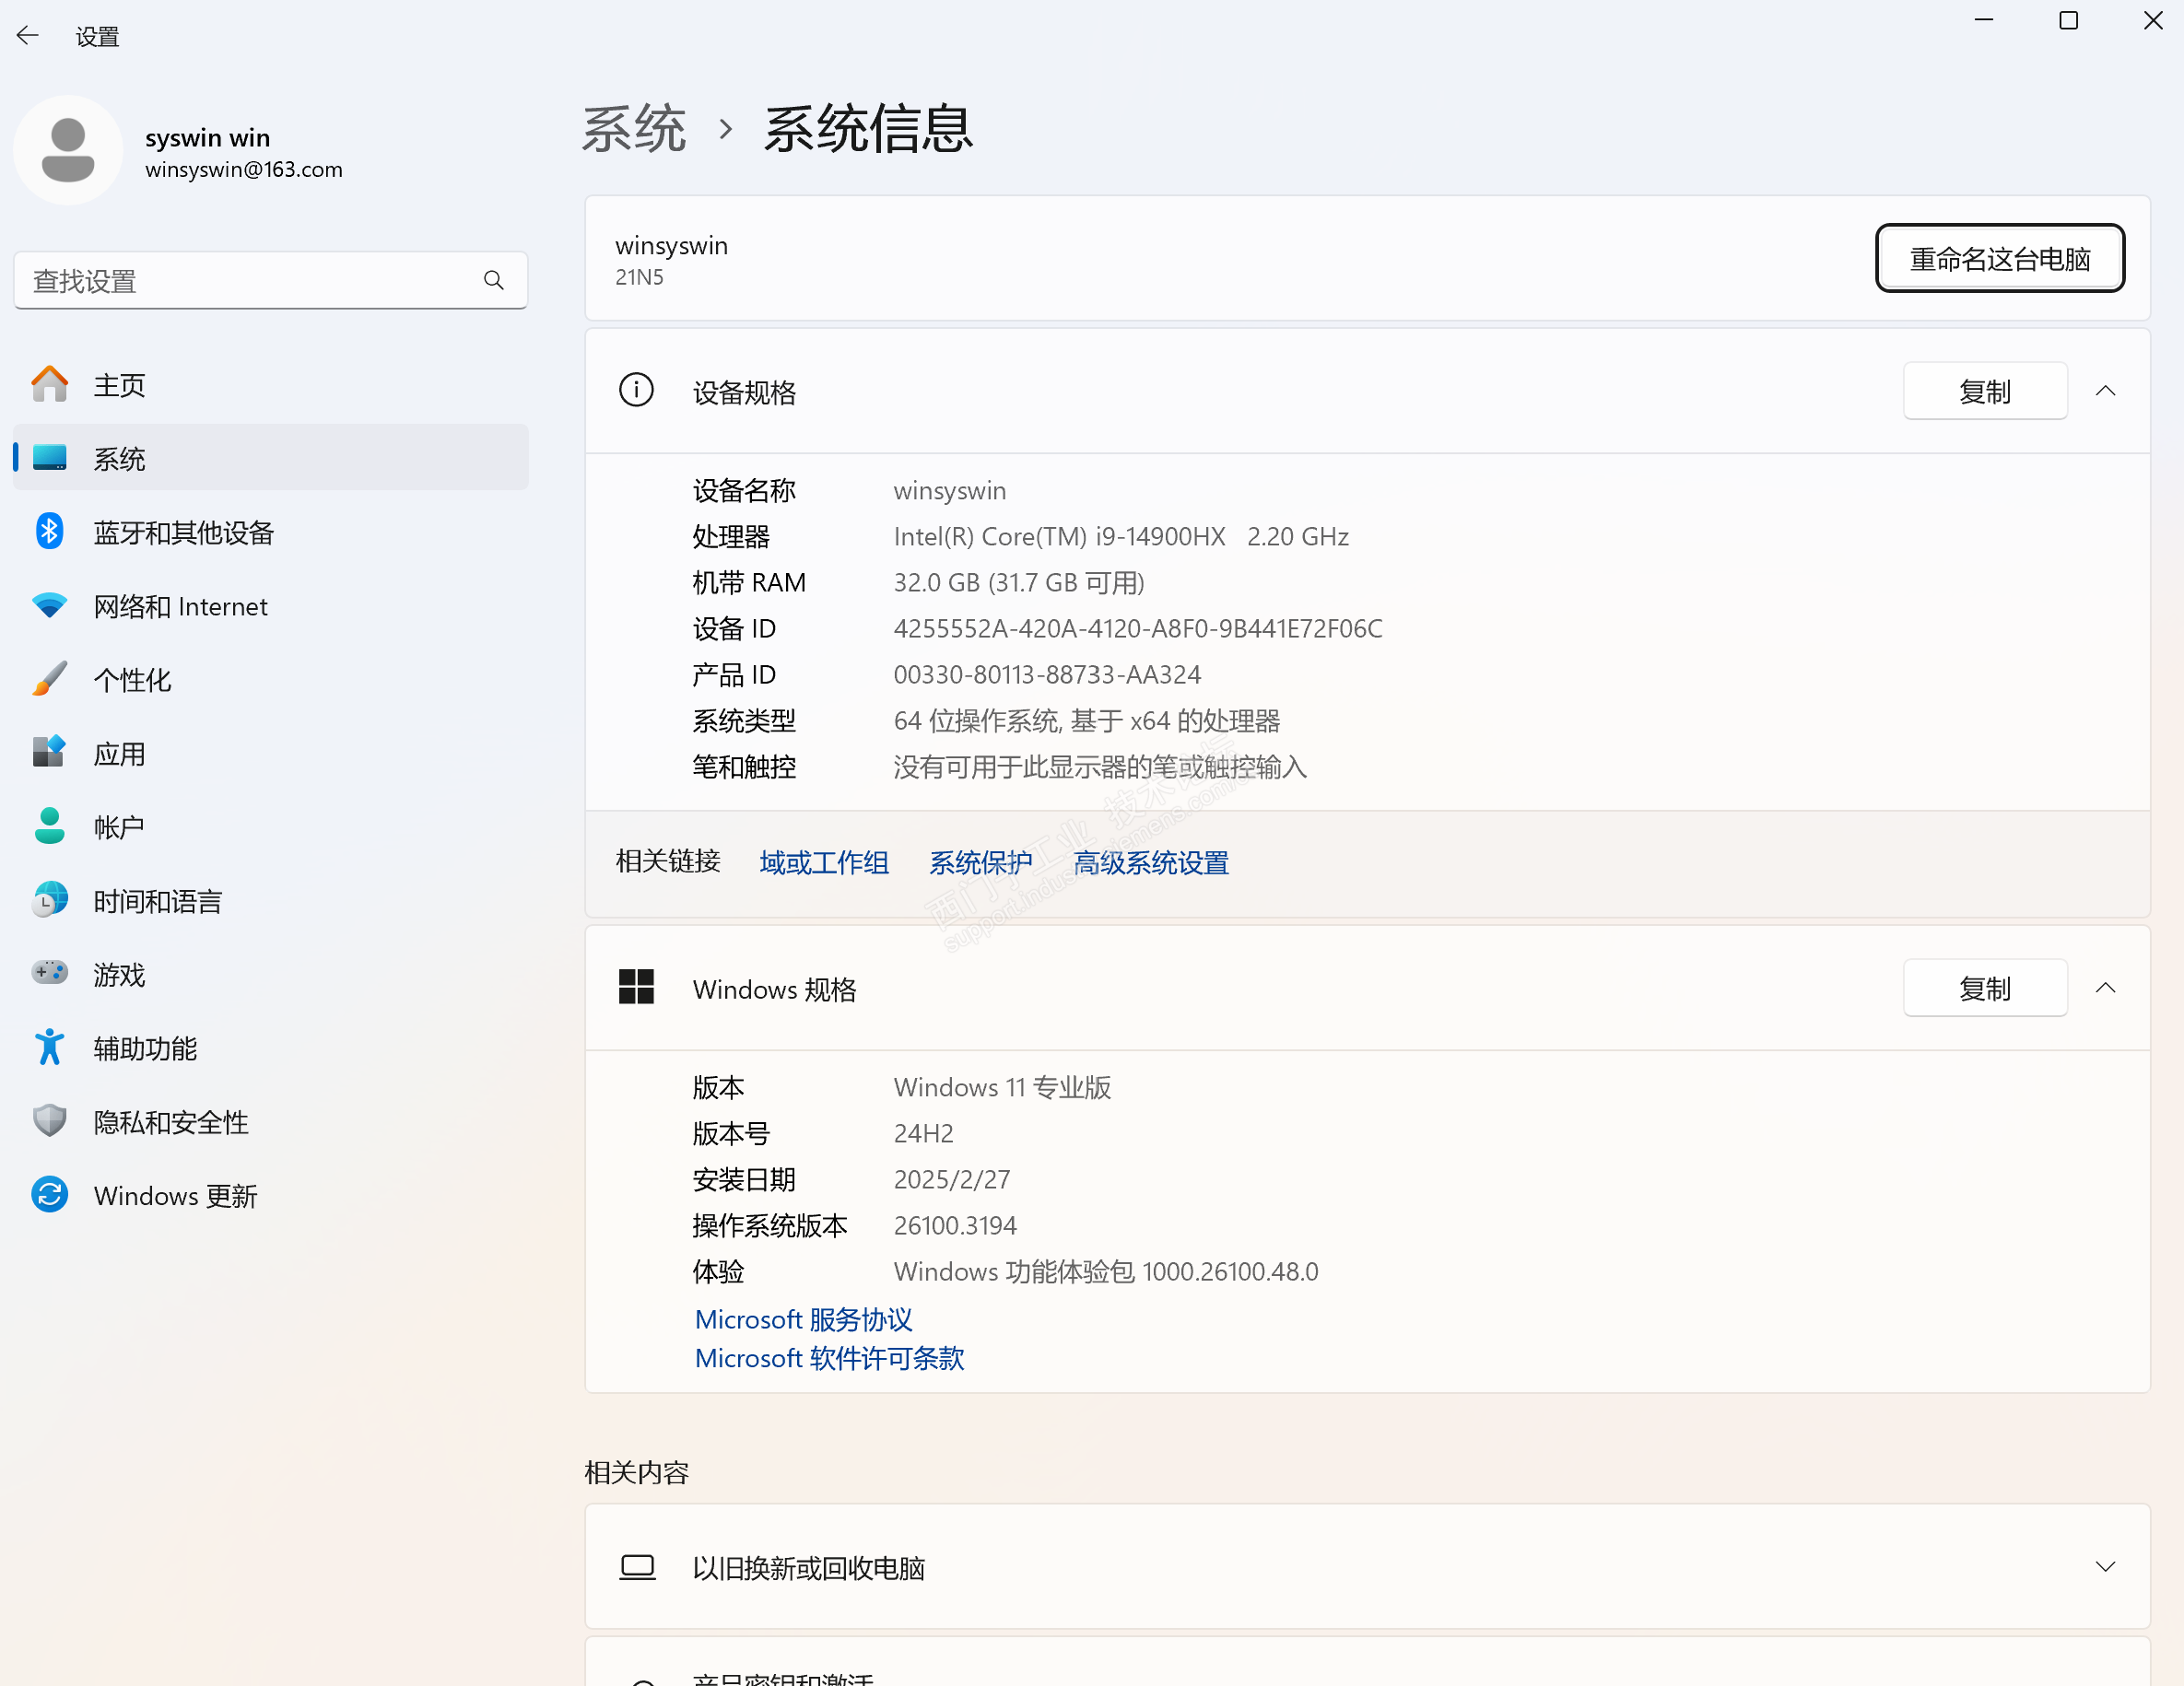The image size is (2184, 1686).
Task: Open Privacy and security (隐私和安全性)
Action: (171, 1122)
